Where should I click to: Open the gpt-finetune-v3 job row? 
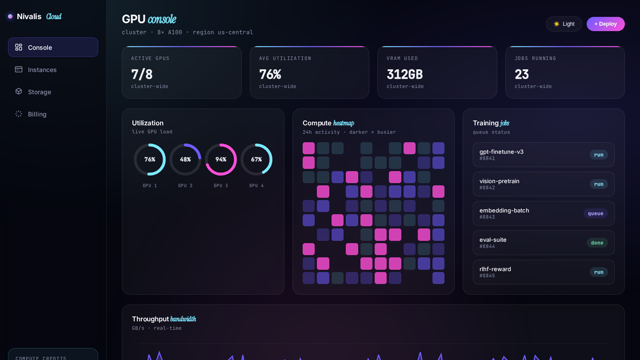pyautogui.click(x=543, y=155)
